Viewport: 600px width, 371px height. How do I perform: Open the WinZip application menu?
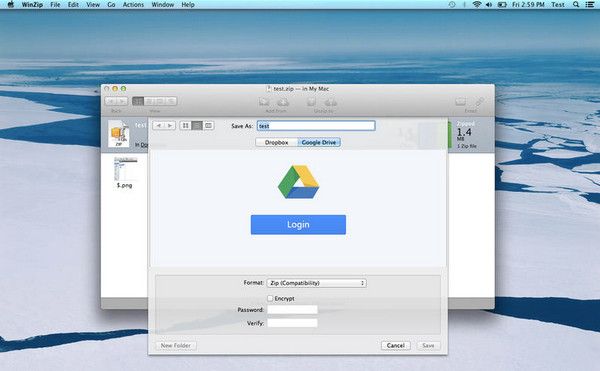point(32,5)
